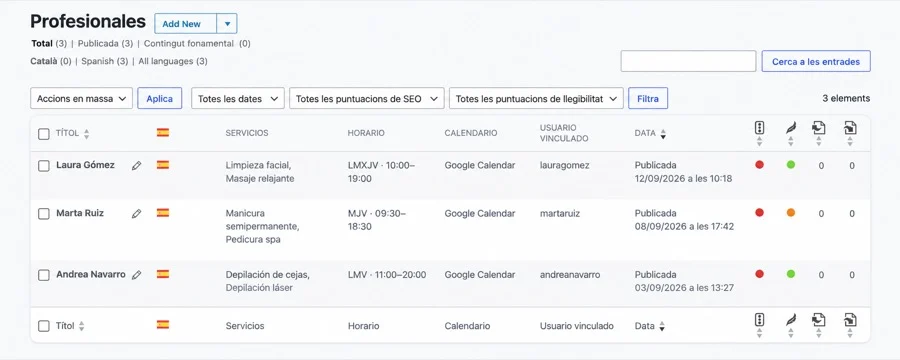Click the LMV · 11:00–20:00 schedule cell
Image resolution: width=900 pixels, height=360 pixels.
387,274
